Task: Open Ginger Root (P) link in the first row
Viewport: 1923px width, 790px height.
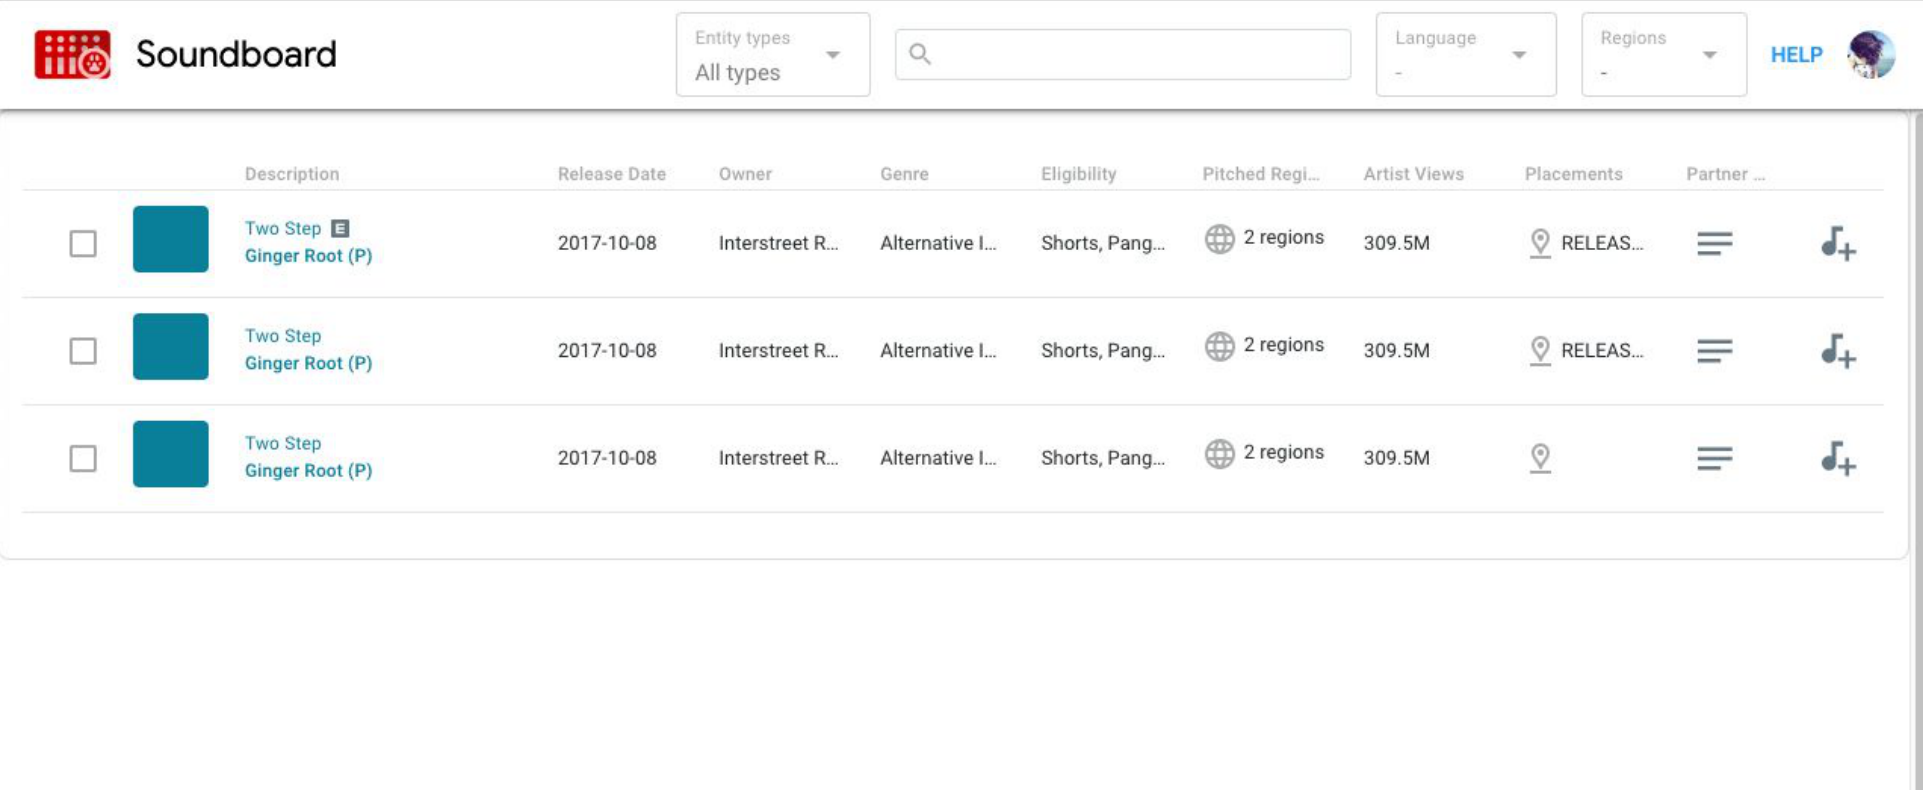Action: 308,256
